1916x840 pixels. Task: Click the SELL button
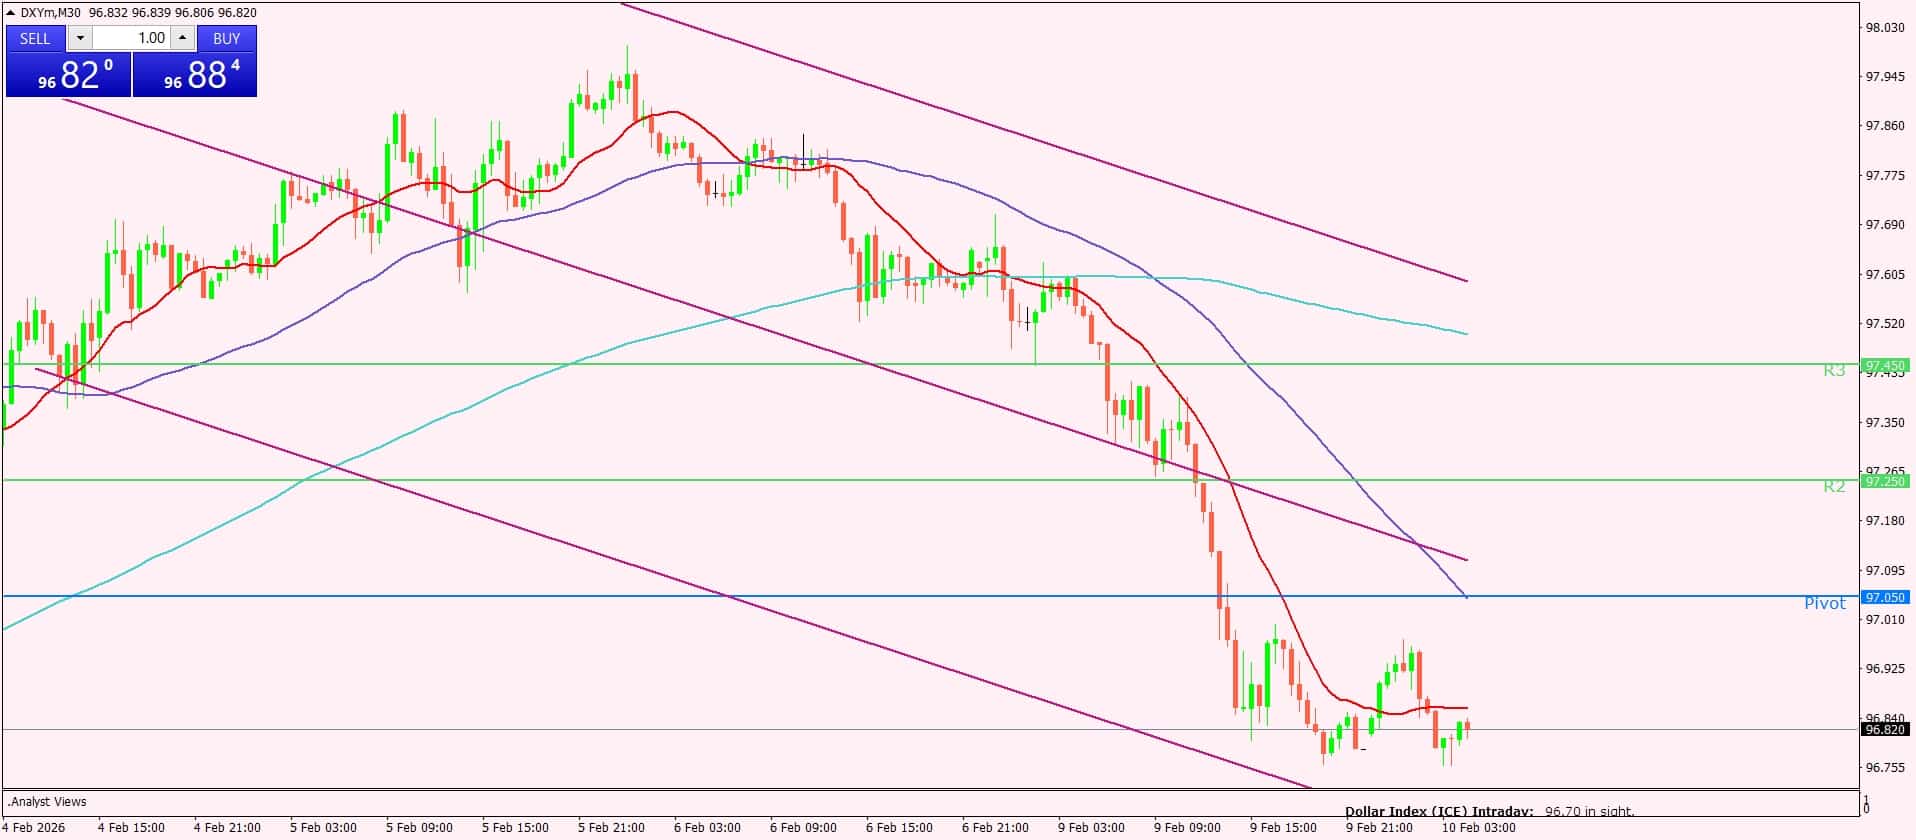tap(35, 38)
